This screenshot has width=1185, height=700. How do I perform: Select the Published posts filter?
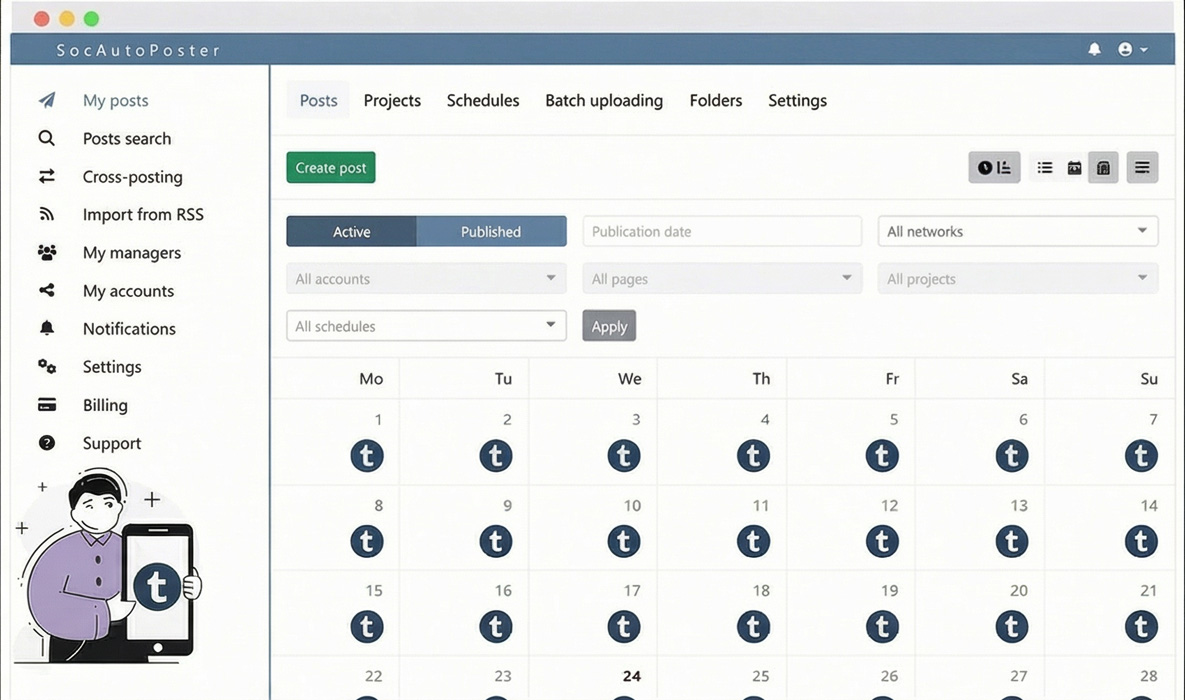(x=491, y=231)
